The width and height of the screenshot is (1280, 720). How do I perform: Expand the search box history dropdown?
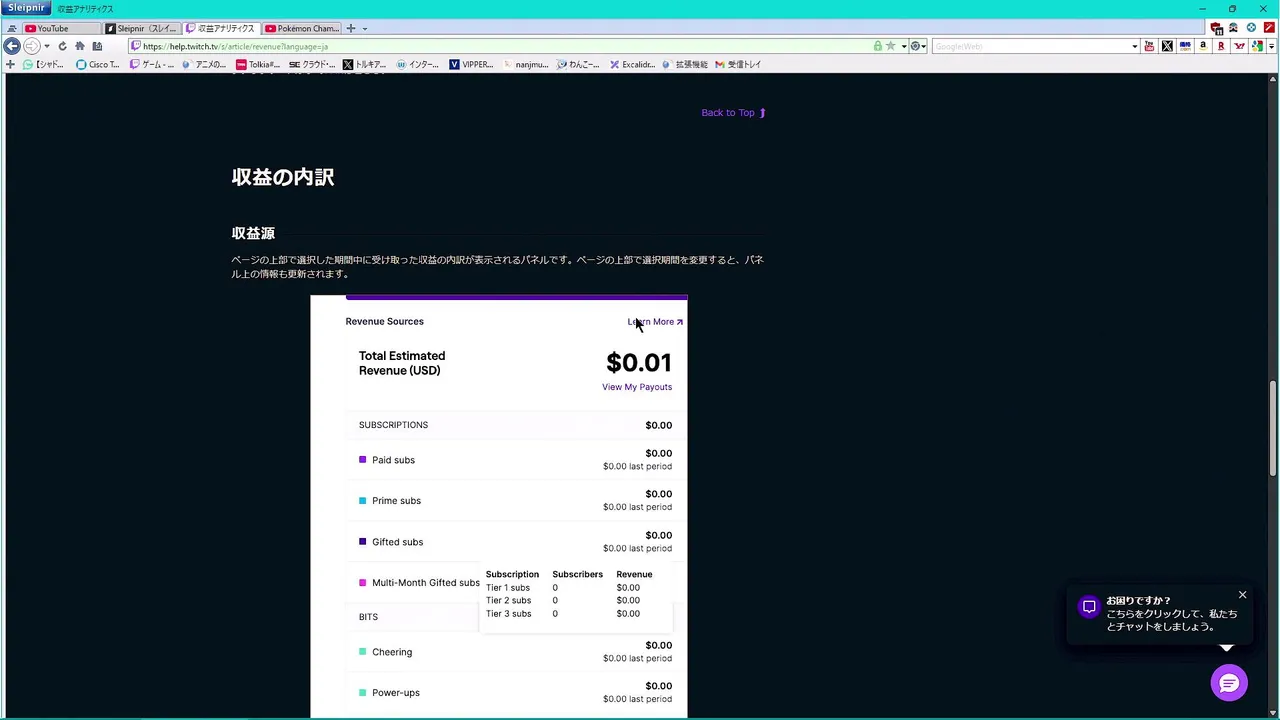(x=1135, y=46)
